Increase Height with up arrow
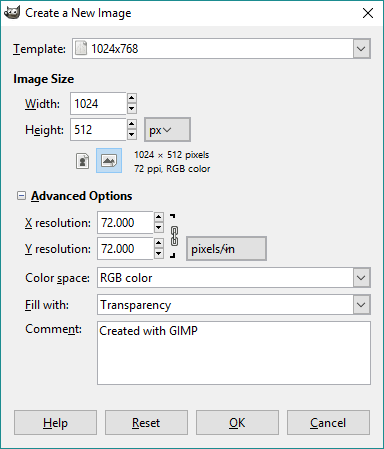The image size is (384, 449). (x=132, y=124)
